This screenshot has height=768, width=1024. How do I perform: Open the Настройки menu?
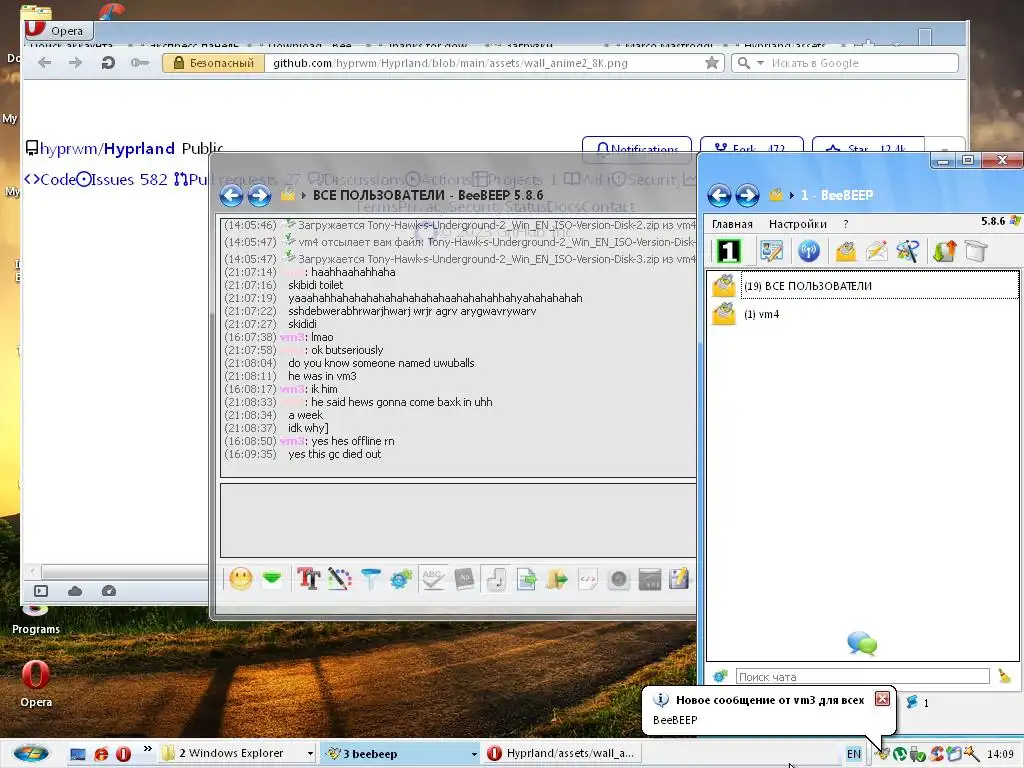coord(798,224)
